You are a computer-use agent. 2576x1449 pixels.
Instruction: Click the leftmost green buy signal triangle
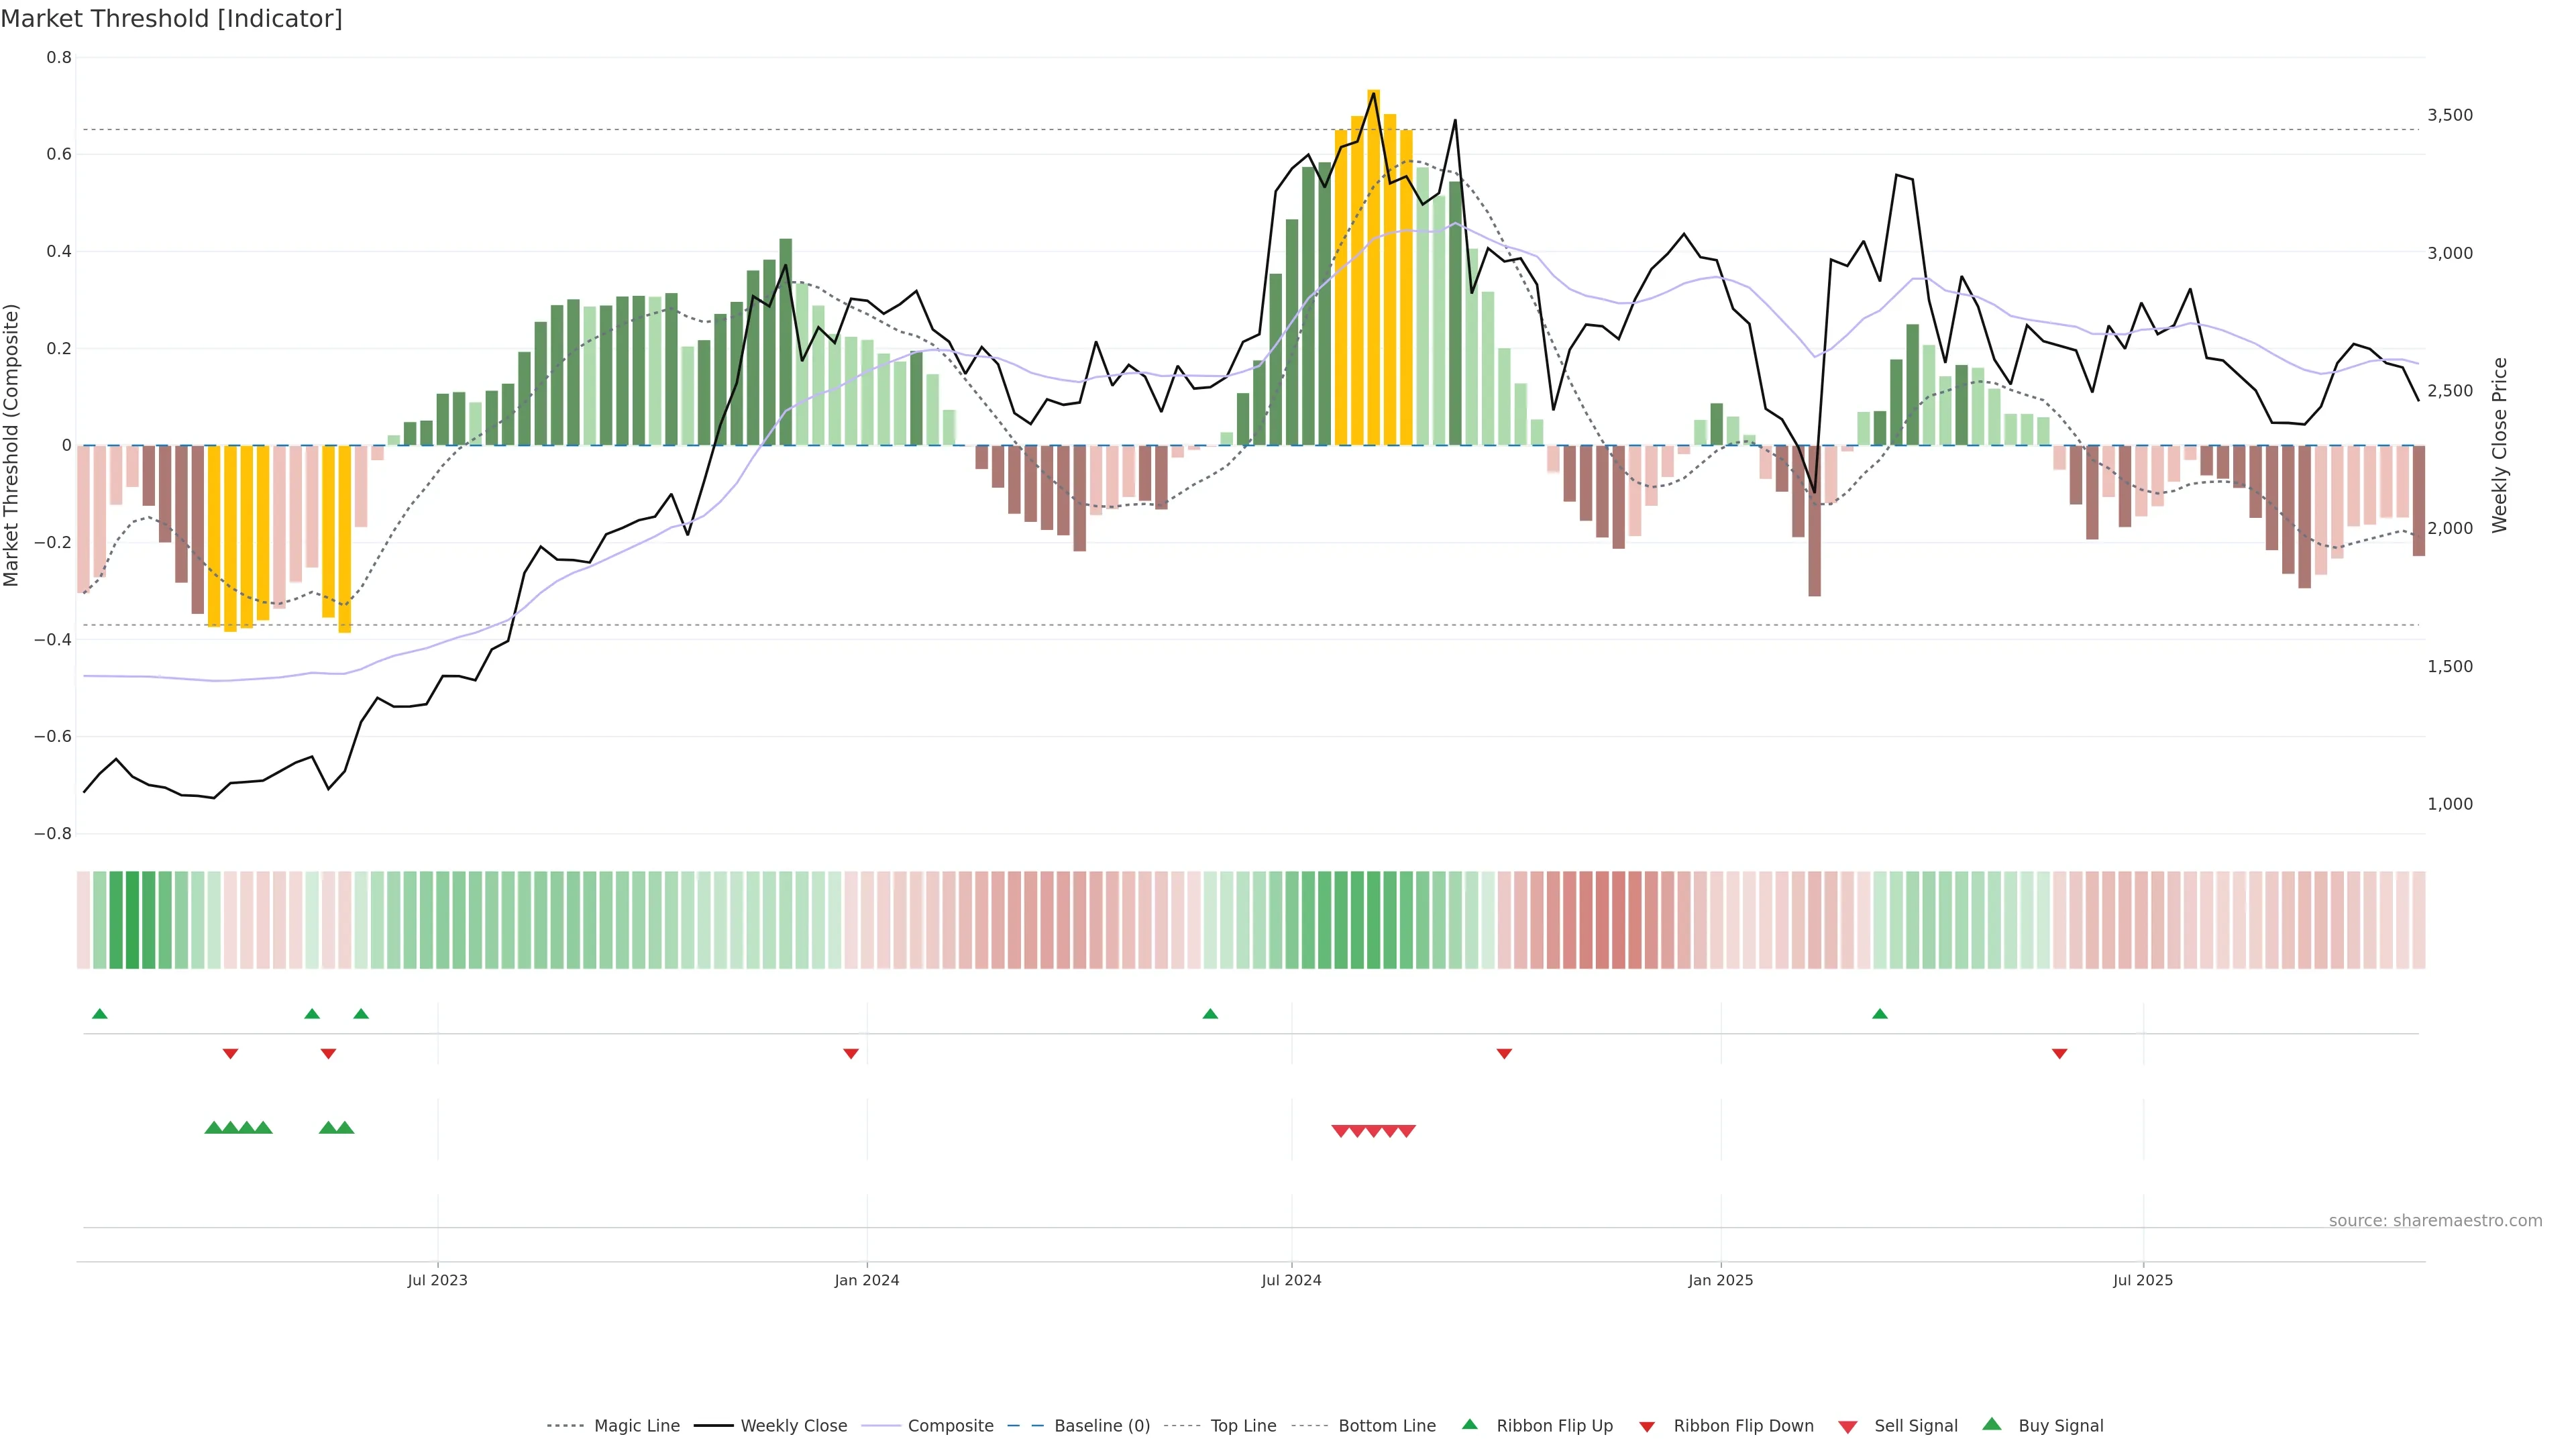(x=213, y=1128)
